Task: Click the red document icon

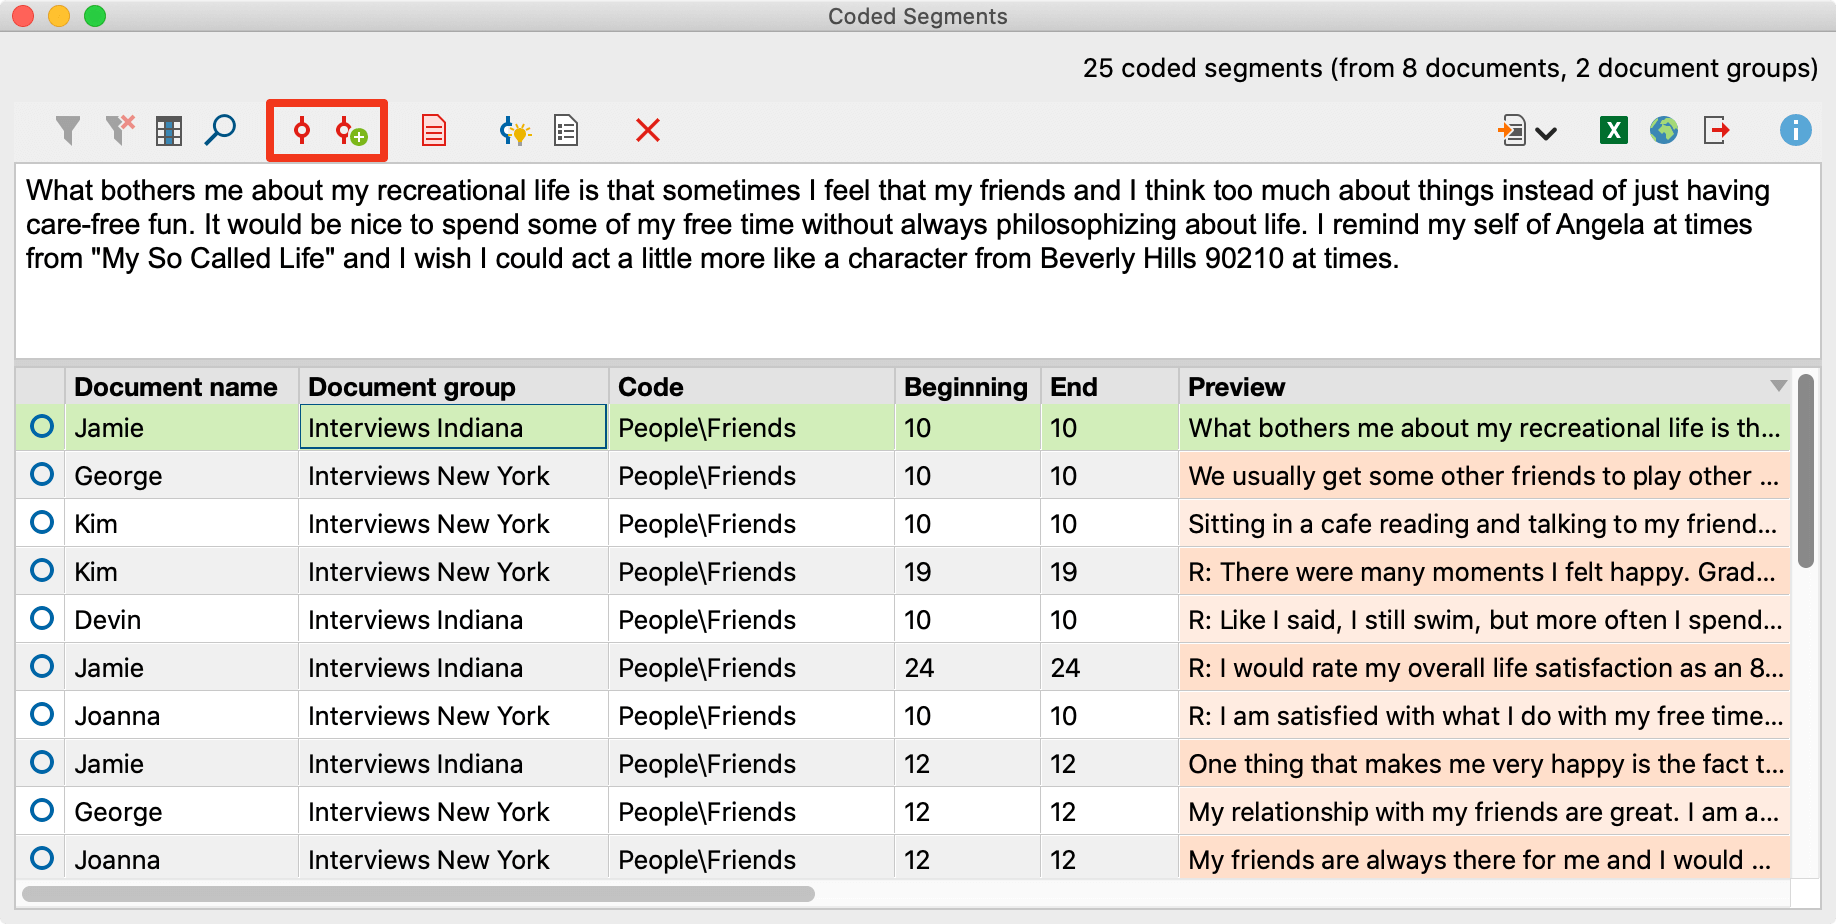Action: pos(434,131)
